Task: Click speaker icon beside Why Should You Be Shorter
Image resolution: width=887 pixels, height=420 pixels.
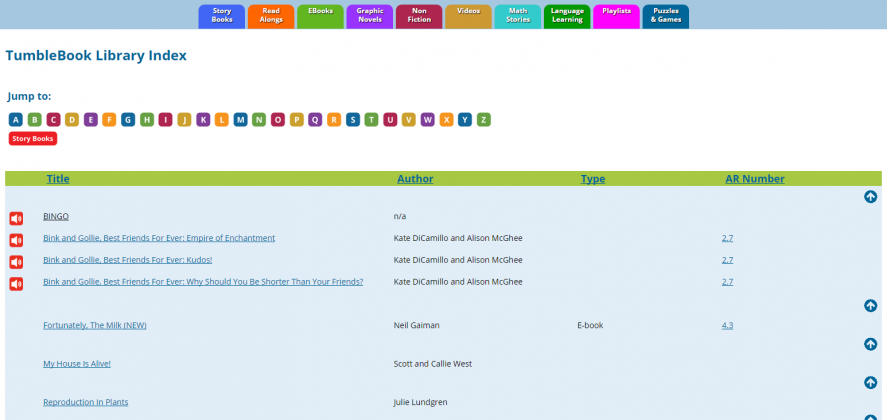Action: (16, 284)
